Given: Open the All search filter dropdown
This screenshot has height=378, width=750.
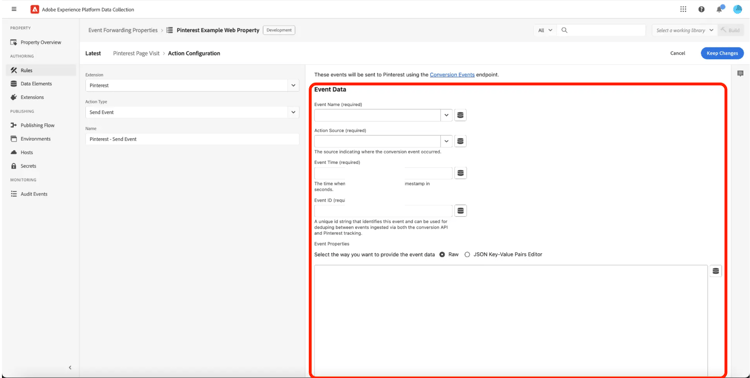Looking at the screenshot, I should coord(545,30).
